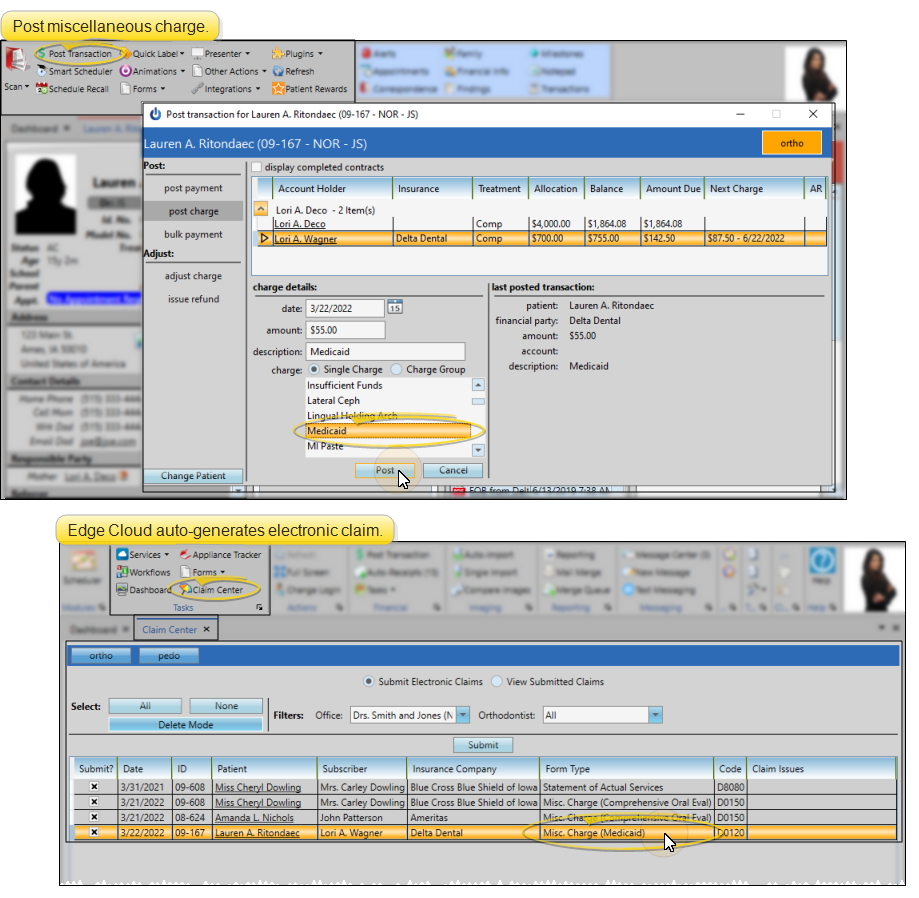Viewport: 919px width, 898px height.
Task: Click the Refresh toolbar icon
Action: [278, 72]
